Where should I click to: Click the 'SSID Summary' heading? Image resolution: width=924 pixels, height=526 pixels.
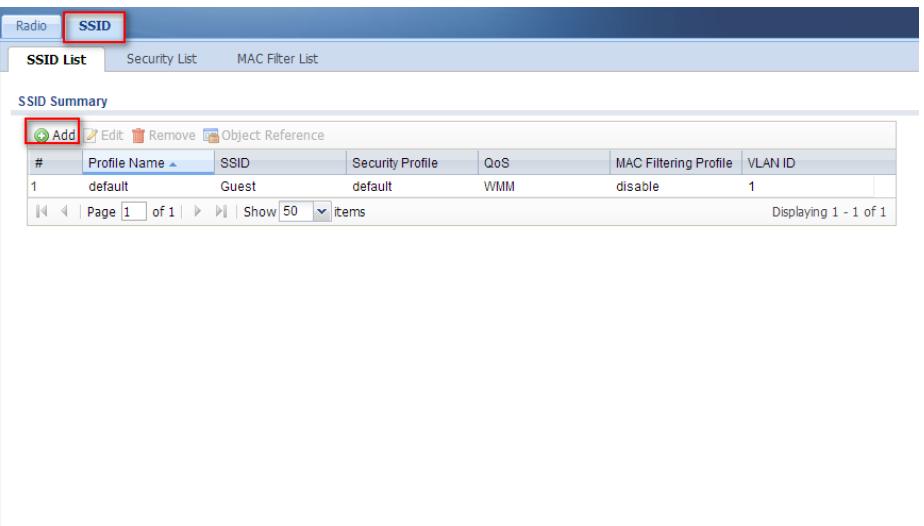coord(62,101)
